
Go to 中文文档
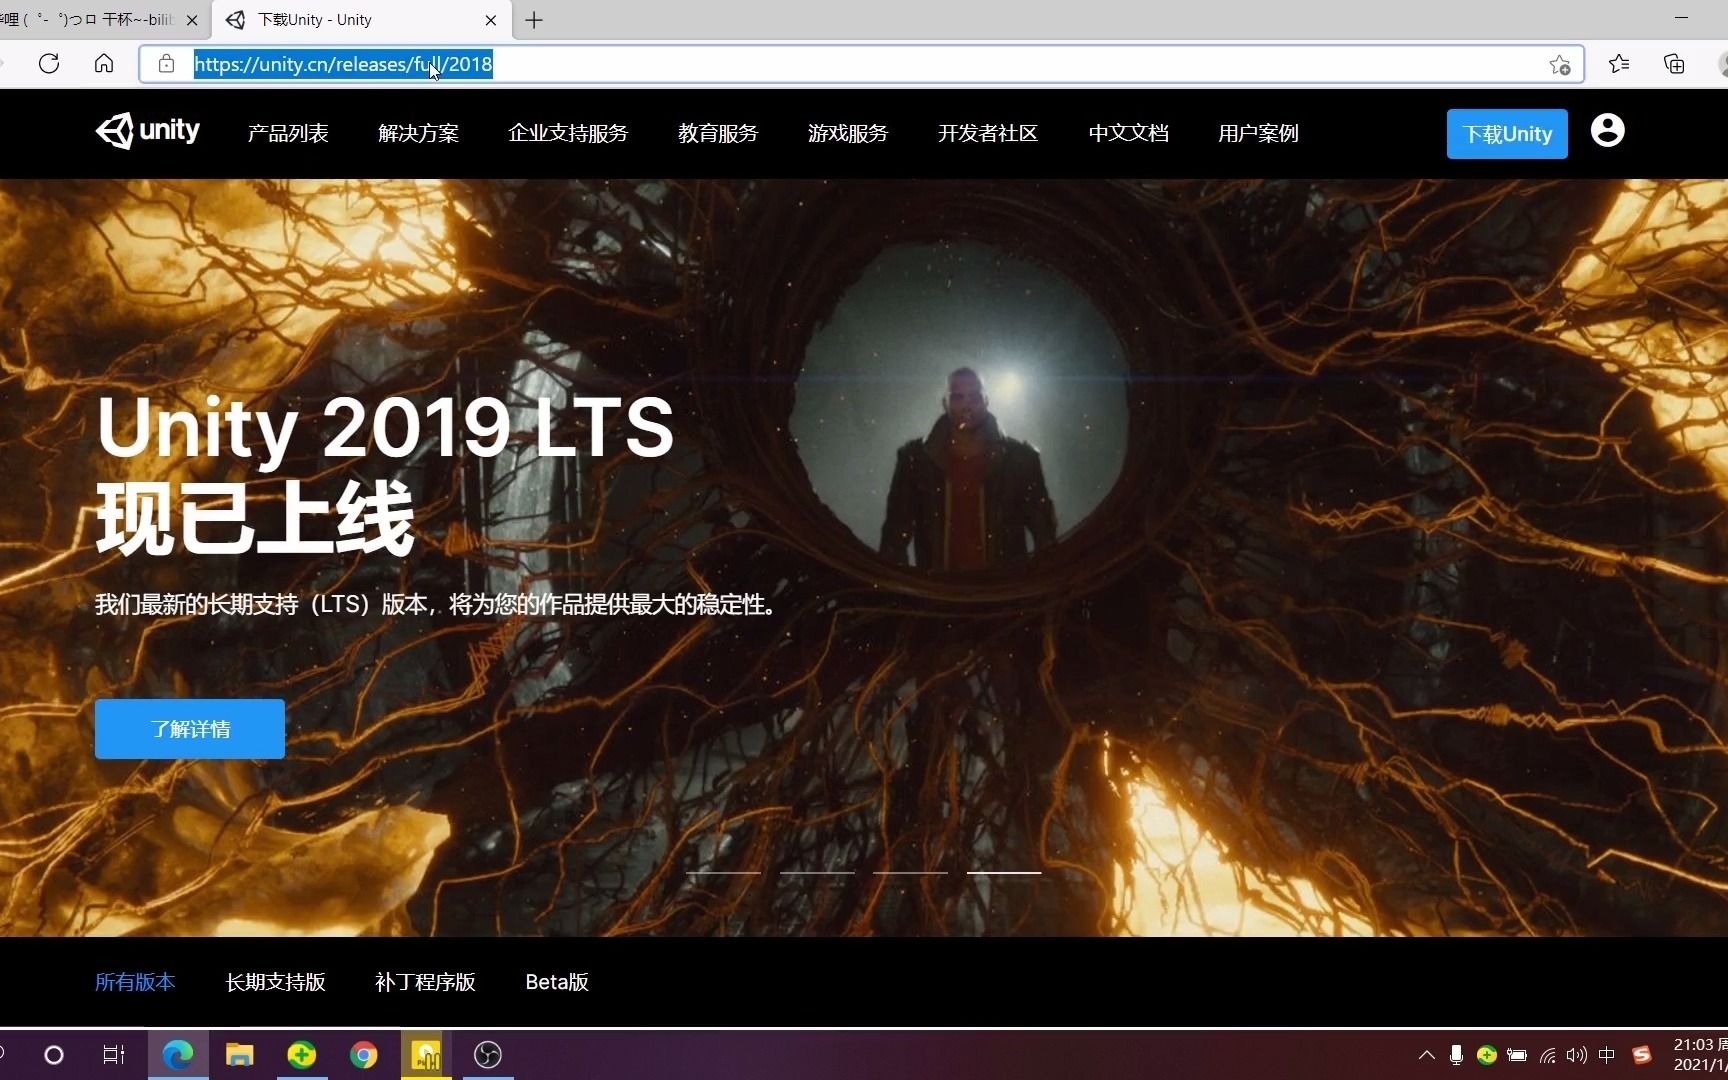coord(1128,133)
